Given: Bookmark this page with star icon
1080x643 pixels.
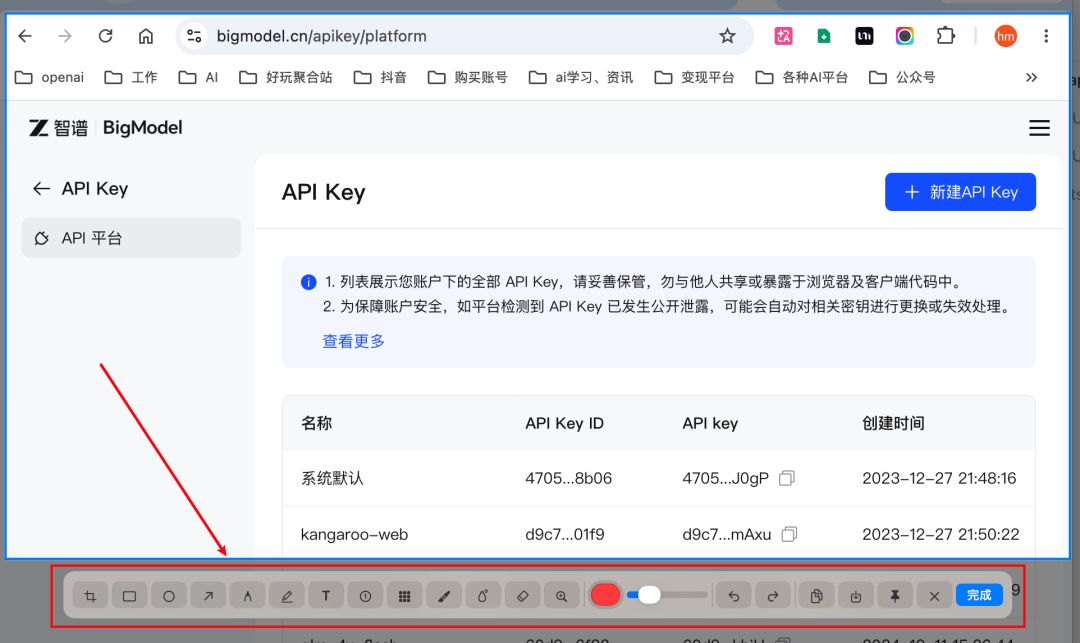Looking at the screenshot, I should coord(727,36).
